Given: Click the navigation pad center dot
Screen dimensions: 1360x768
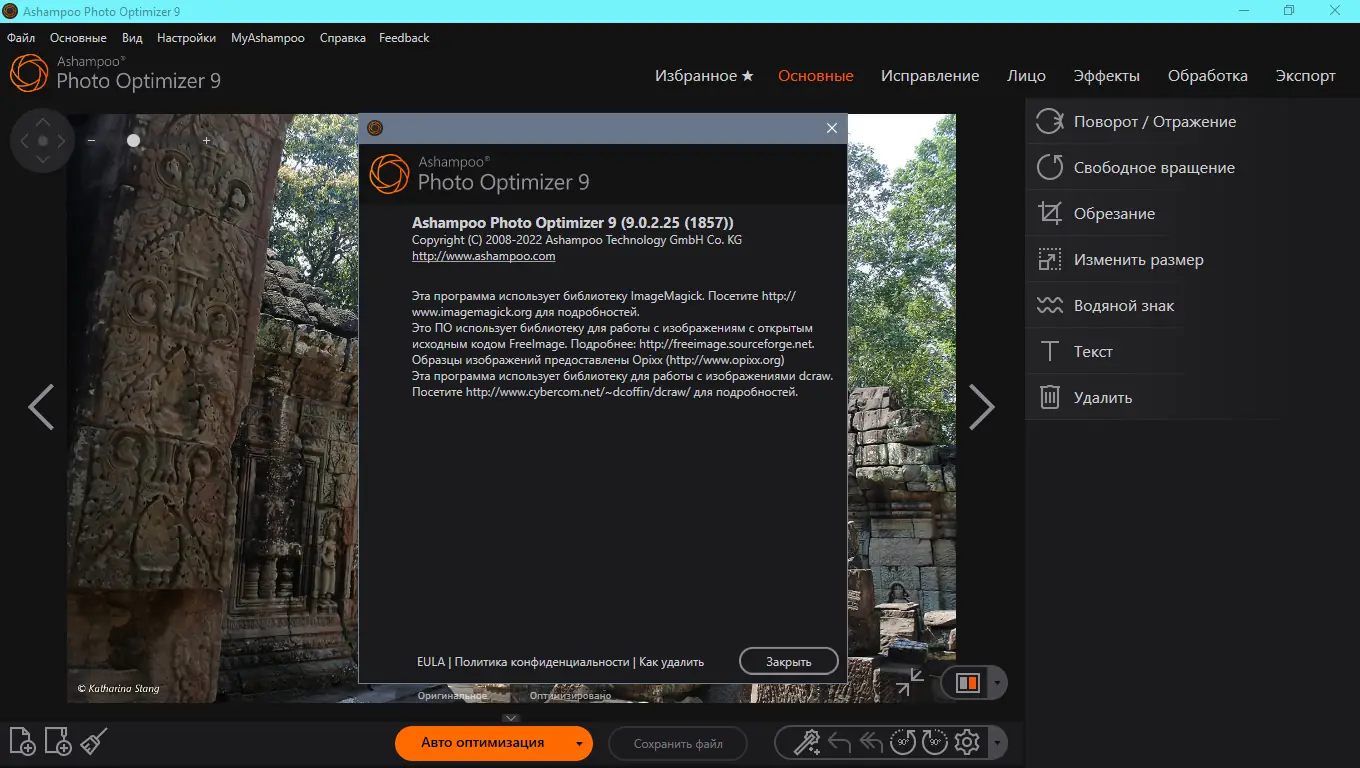Looking at the screenshot, I should point(42,141).
